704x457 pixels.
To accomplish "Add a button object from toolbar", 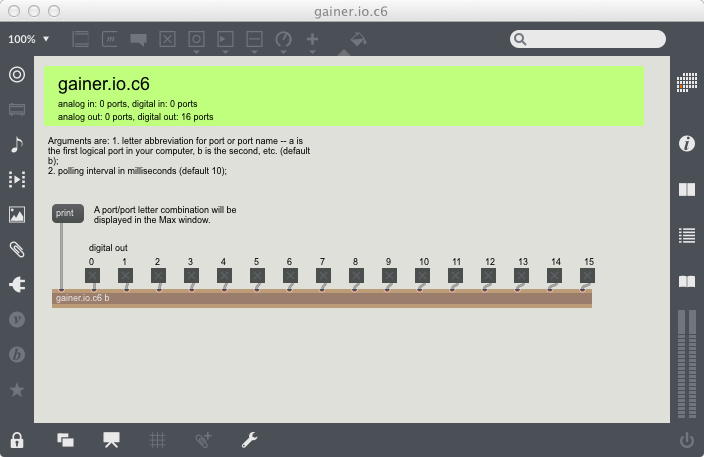I will (196, 40).
